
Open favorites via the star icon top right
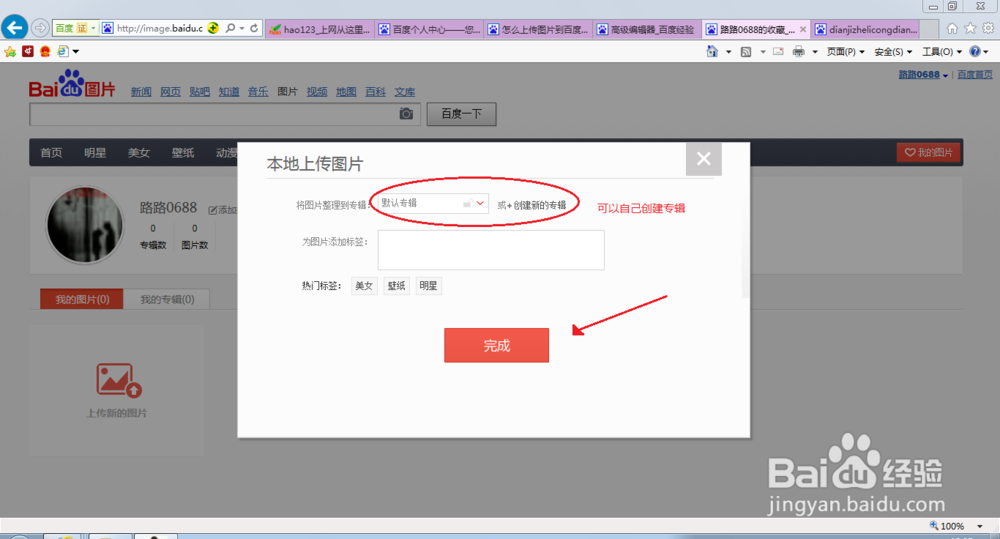click(x=970, y=28)
